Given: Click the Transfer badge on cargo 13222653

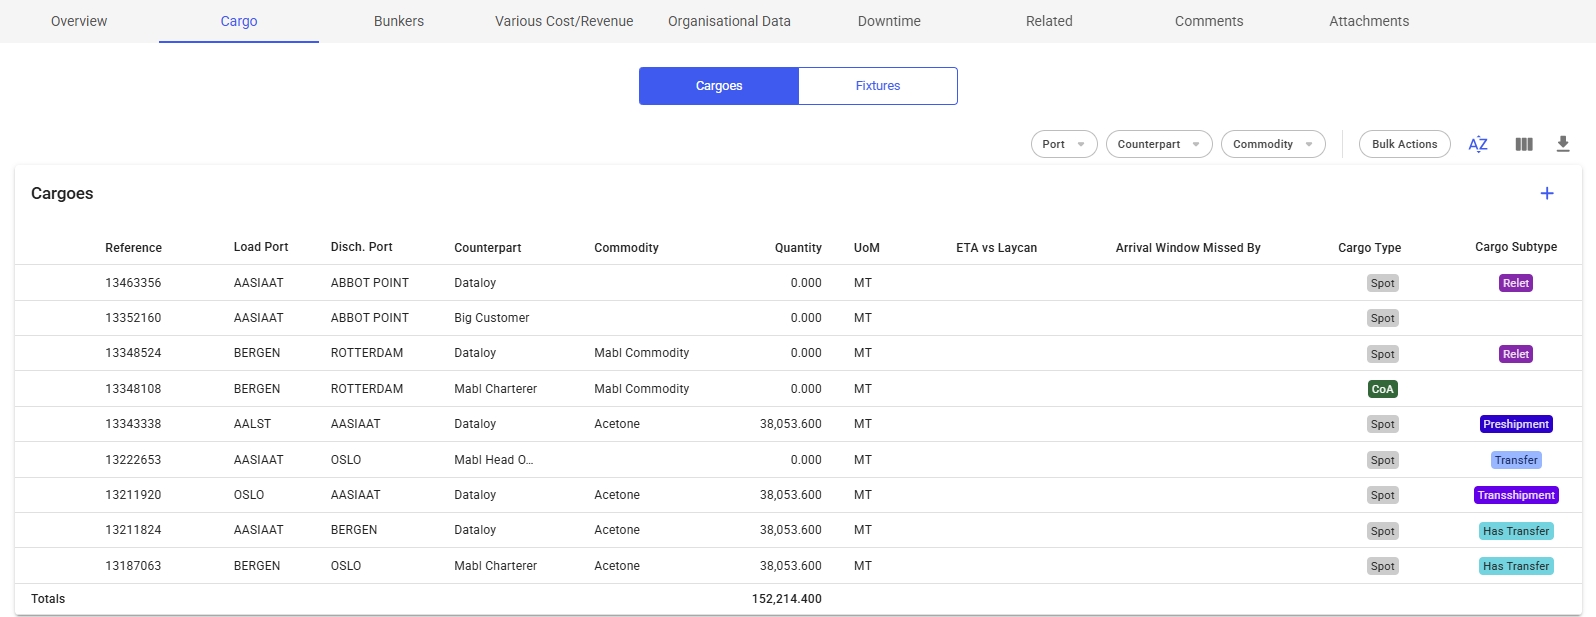Looking at the screenshot, I should [1515, 460].
